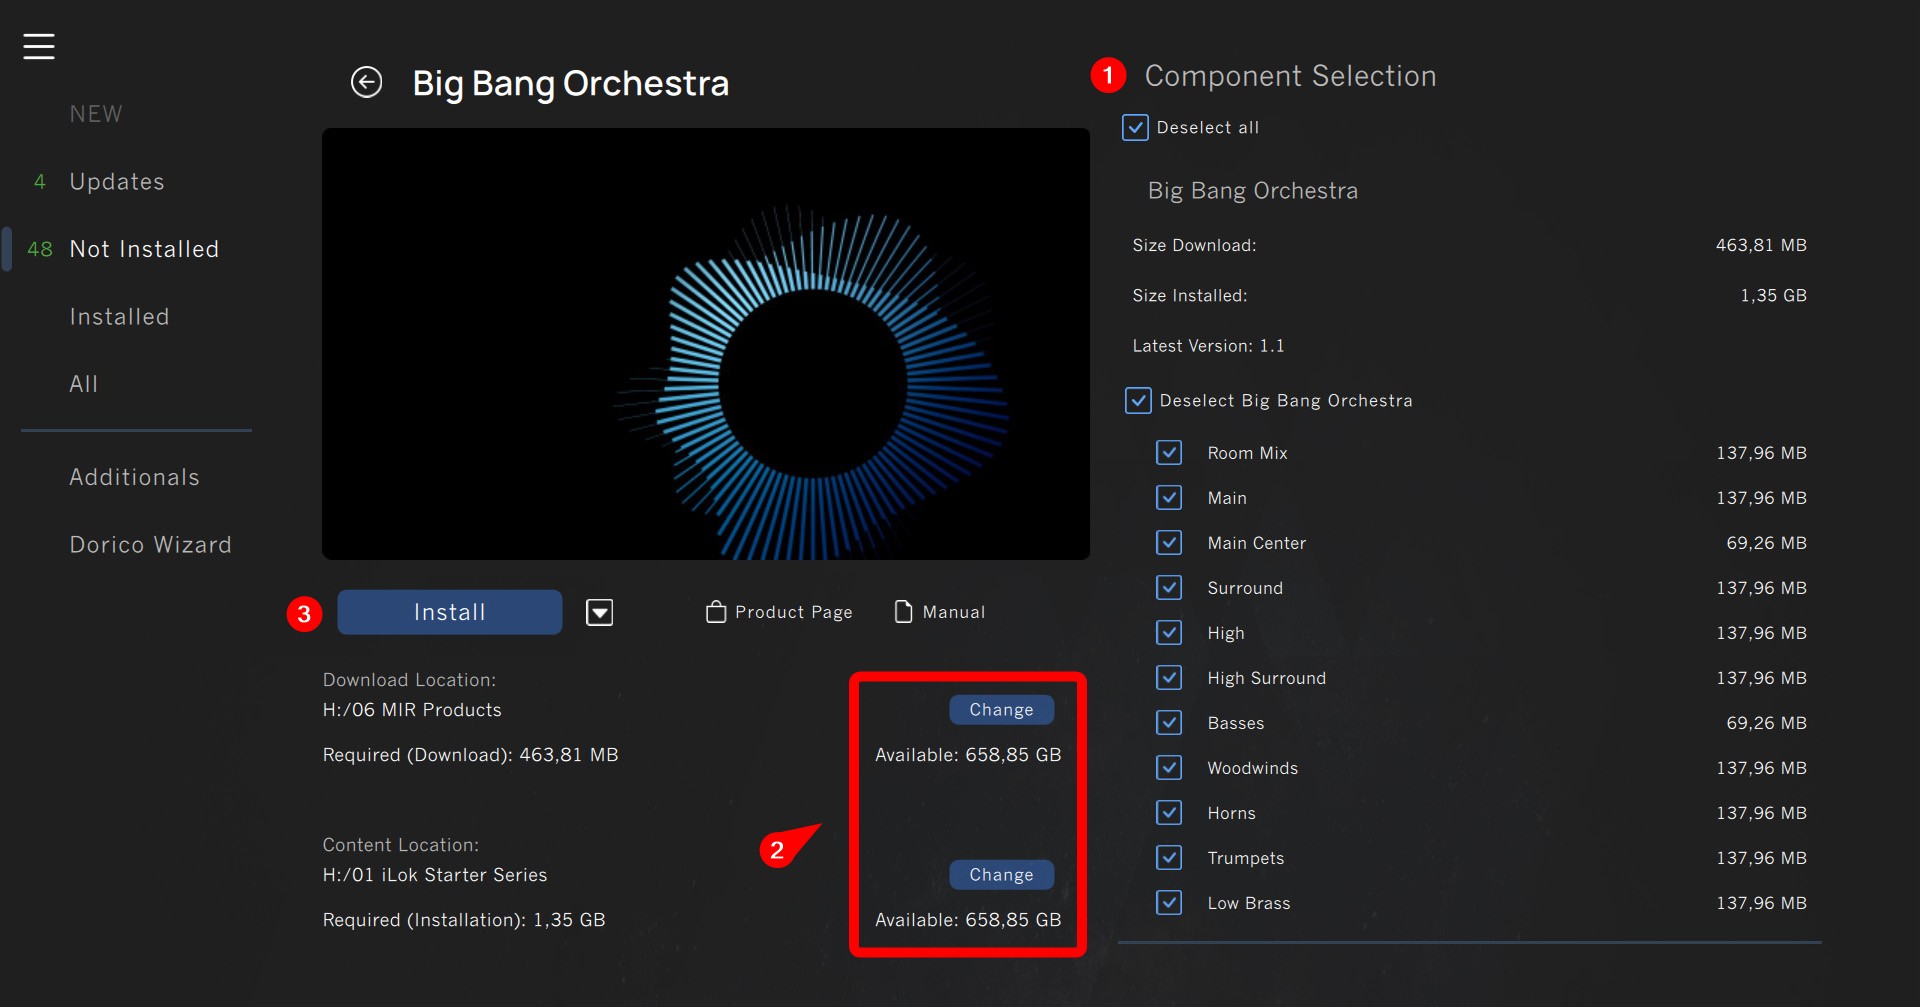Uncheck the Main component
1920x1007 pixels.
click(1169, 498)
